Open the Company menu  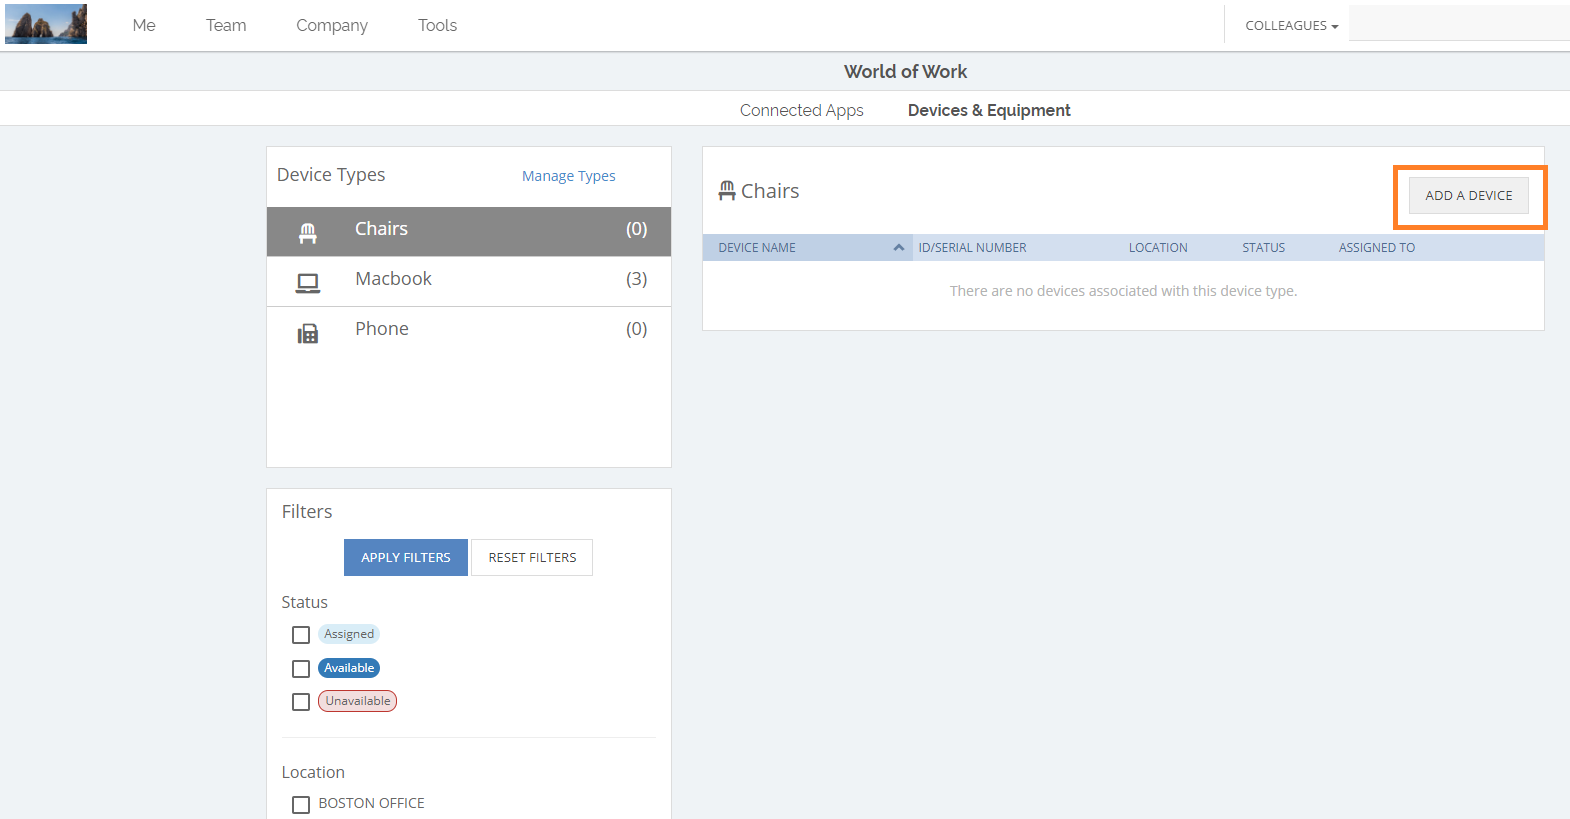click(x=332, y=25)
